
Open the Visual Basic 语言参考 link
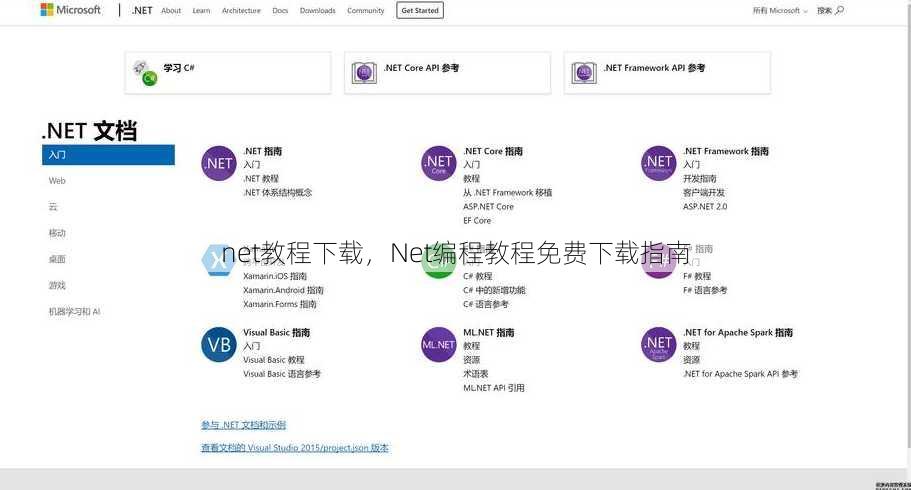(x=282, y=374)
